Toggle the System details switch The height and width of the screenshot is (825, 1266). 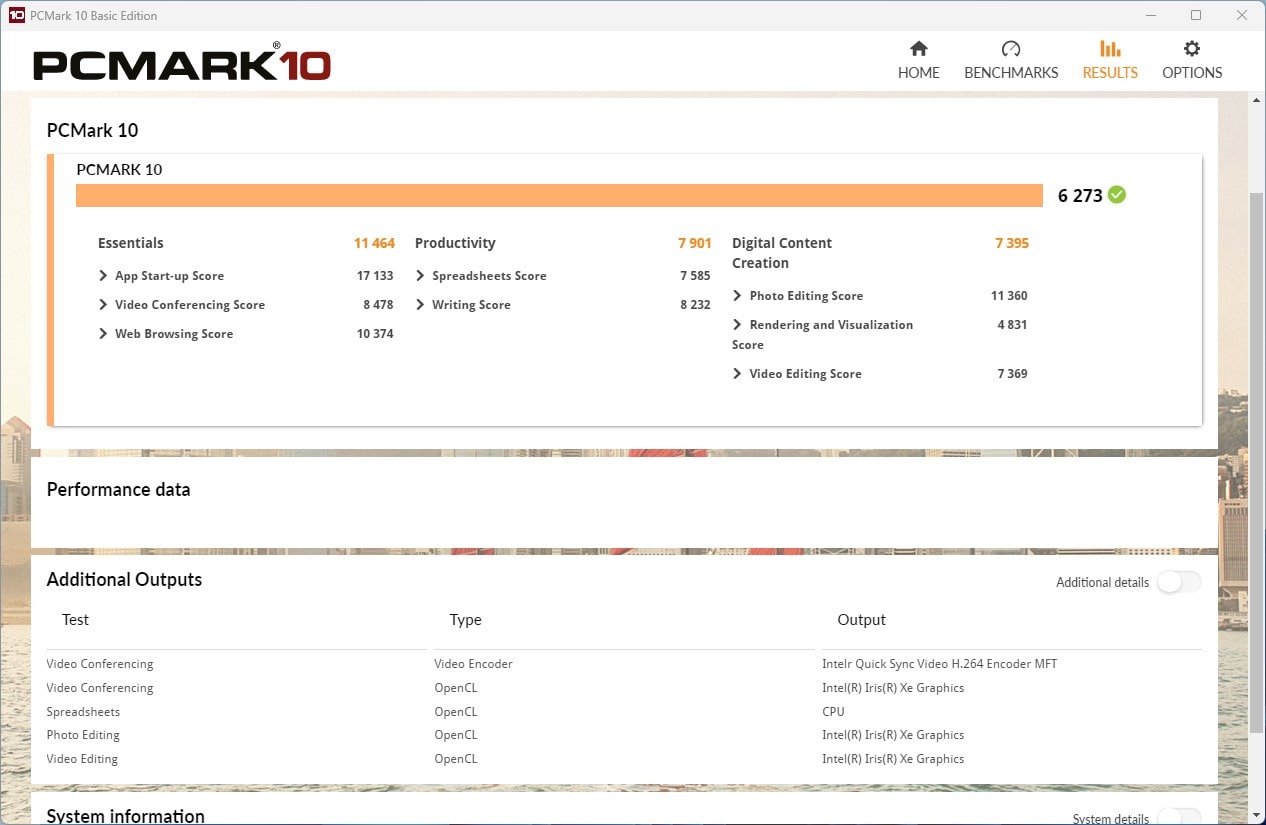coord(1179,818)
